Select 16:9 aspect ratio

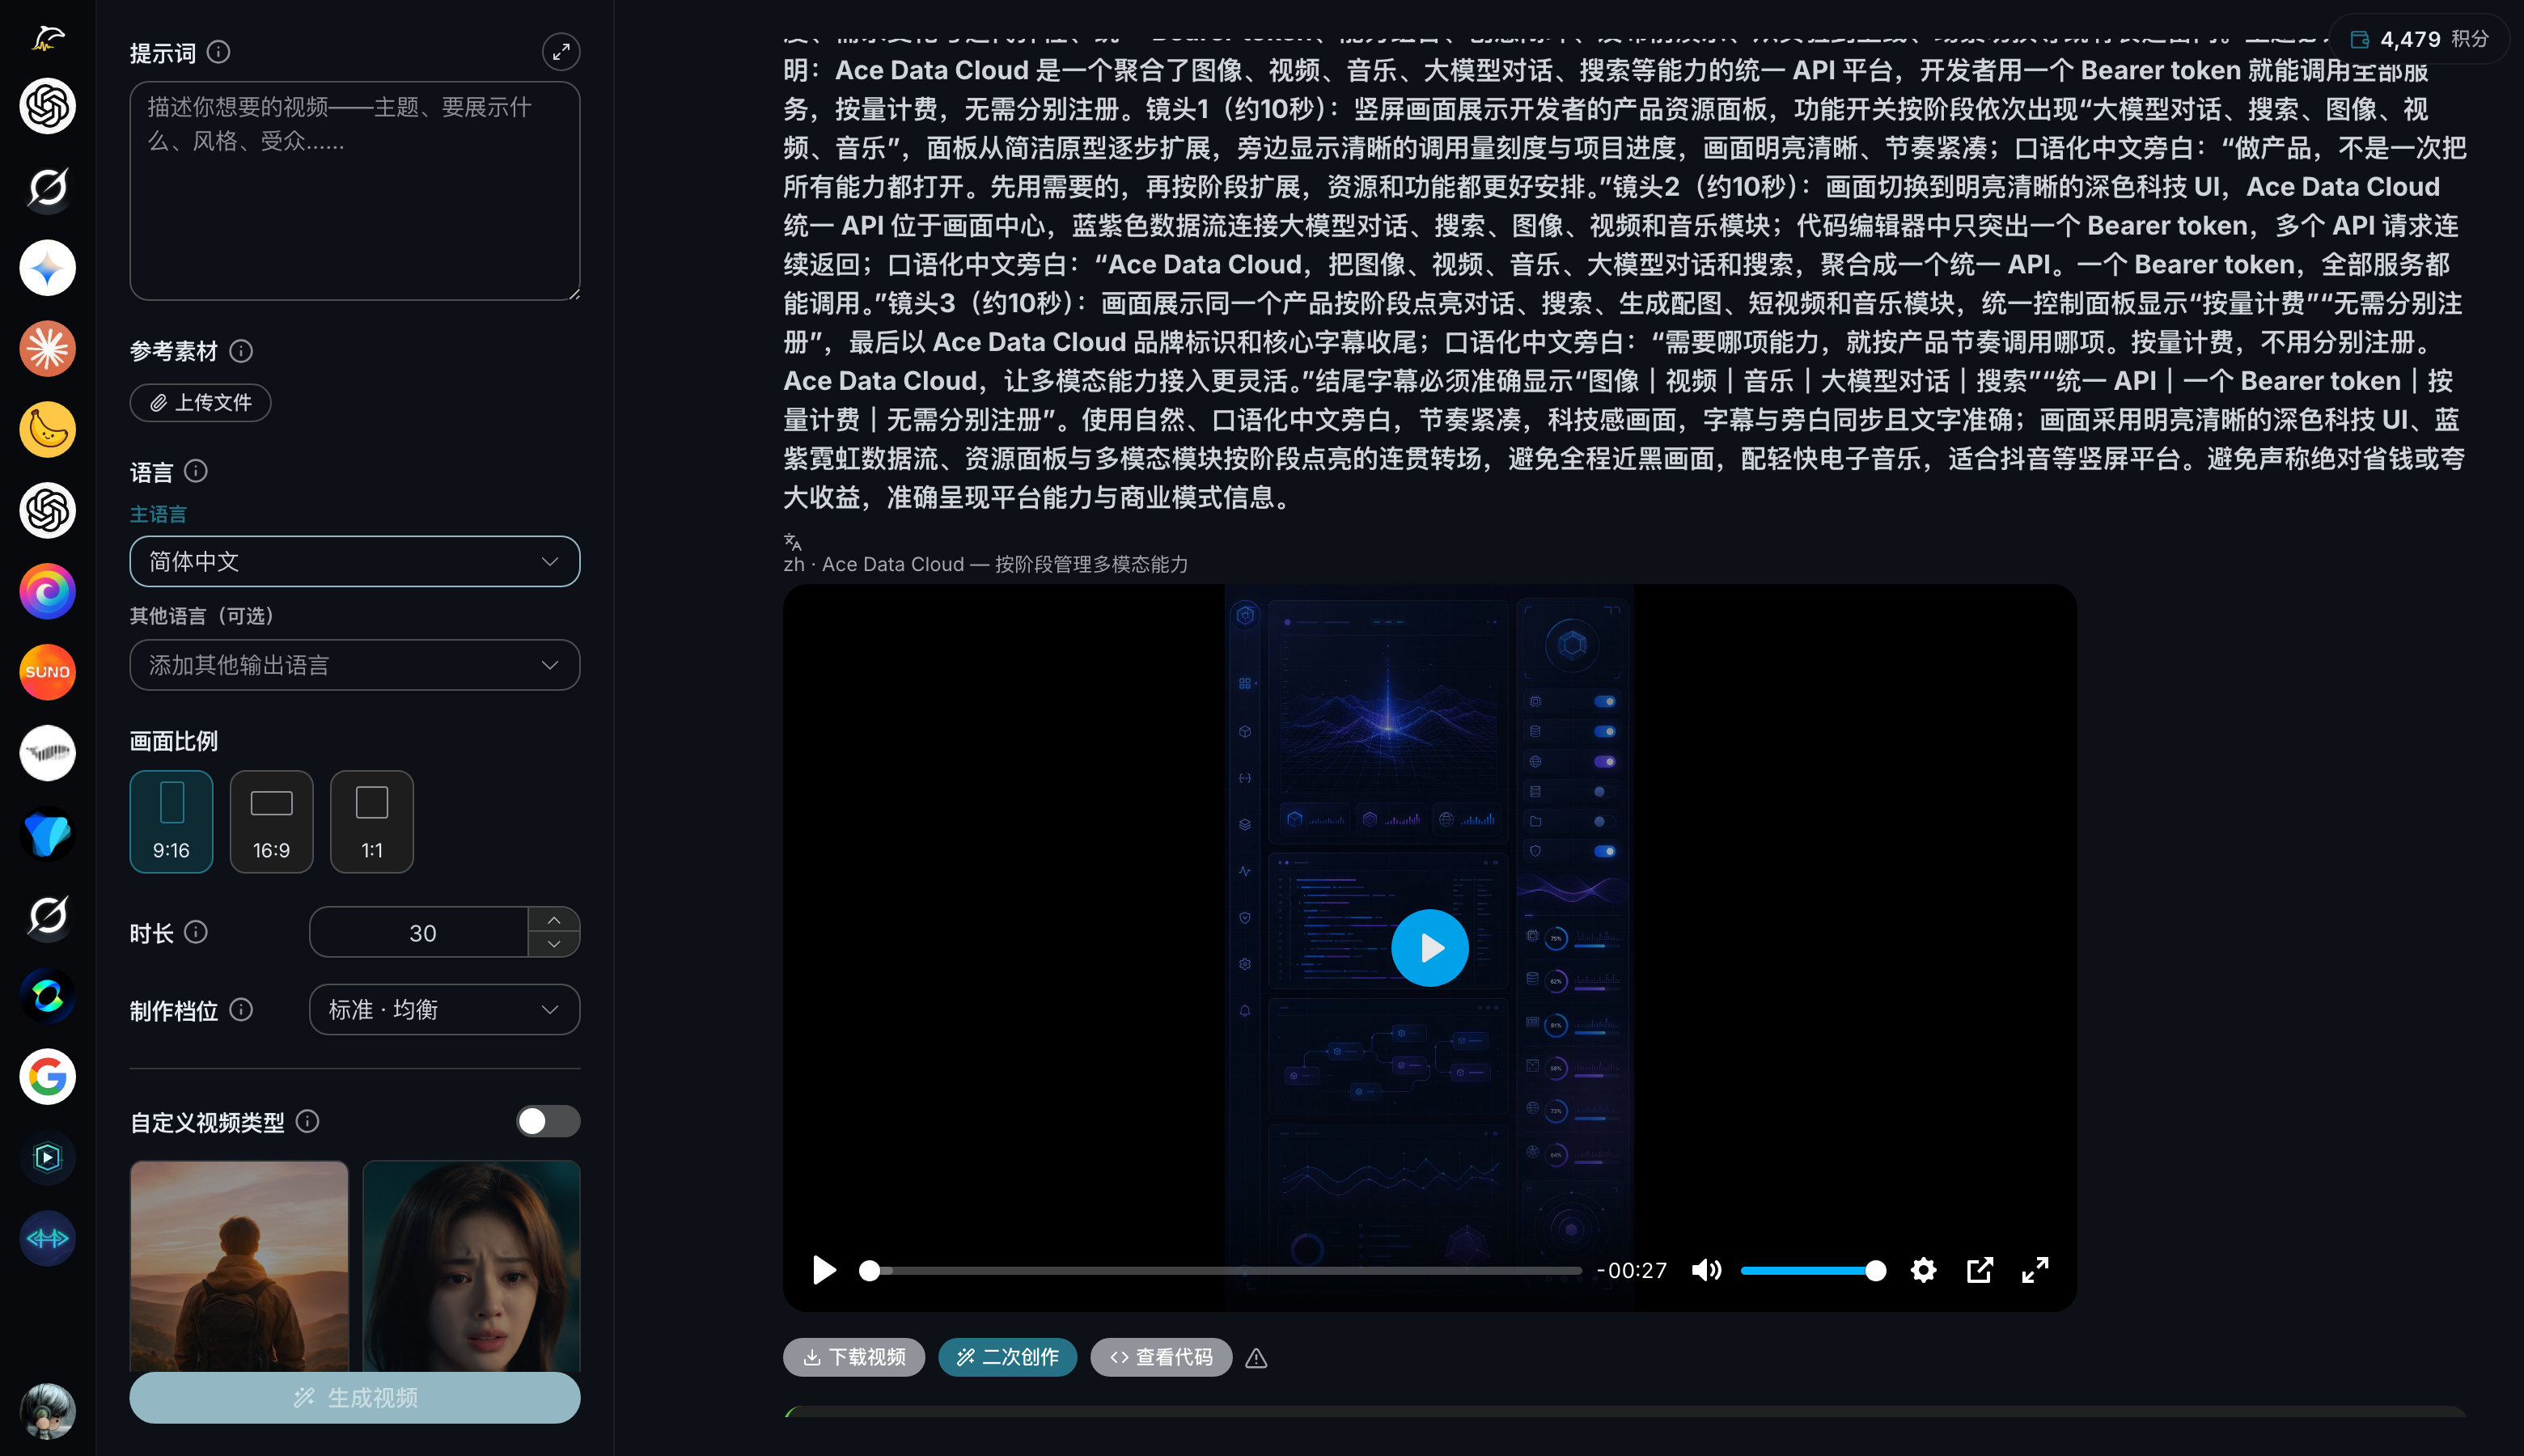point(271,821)
